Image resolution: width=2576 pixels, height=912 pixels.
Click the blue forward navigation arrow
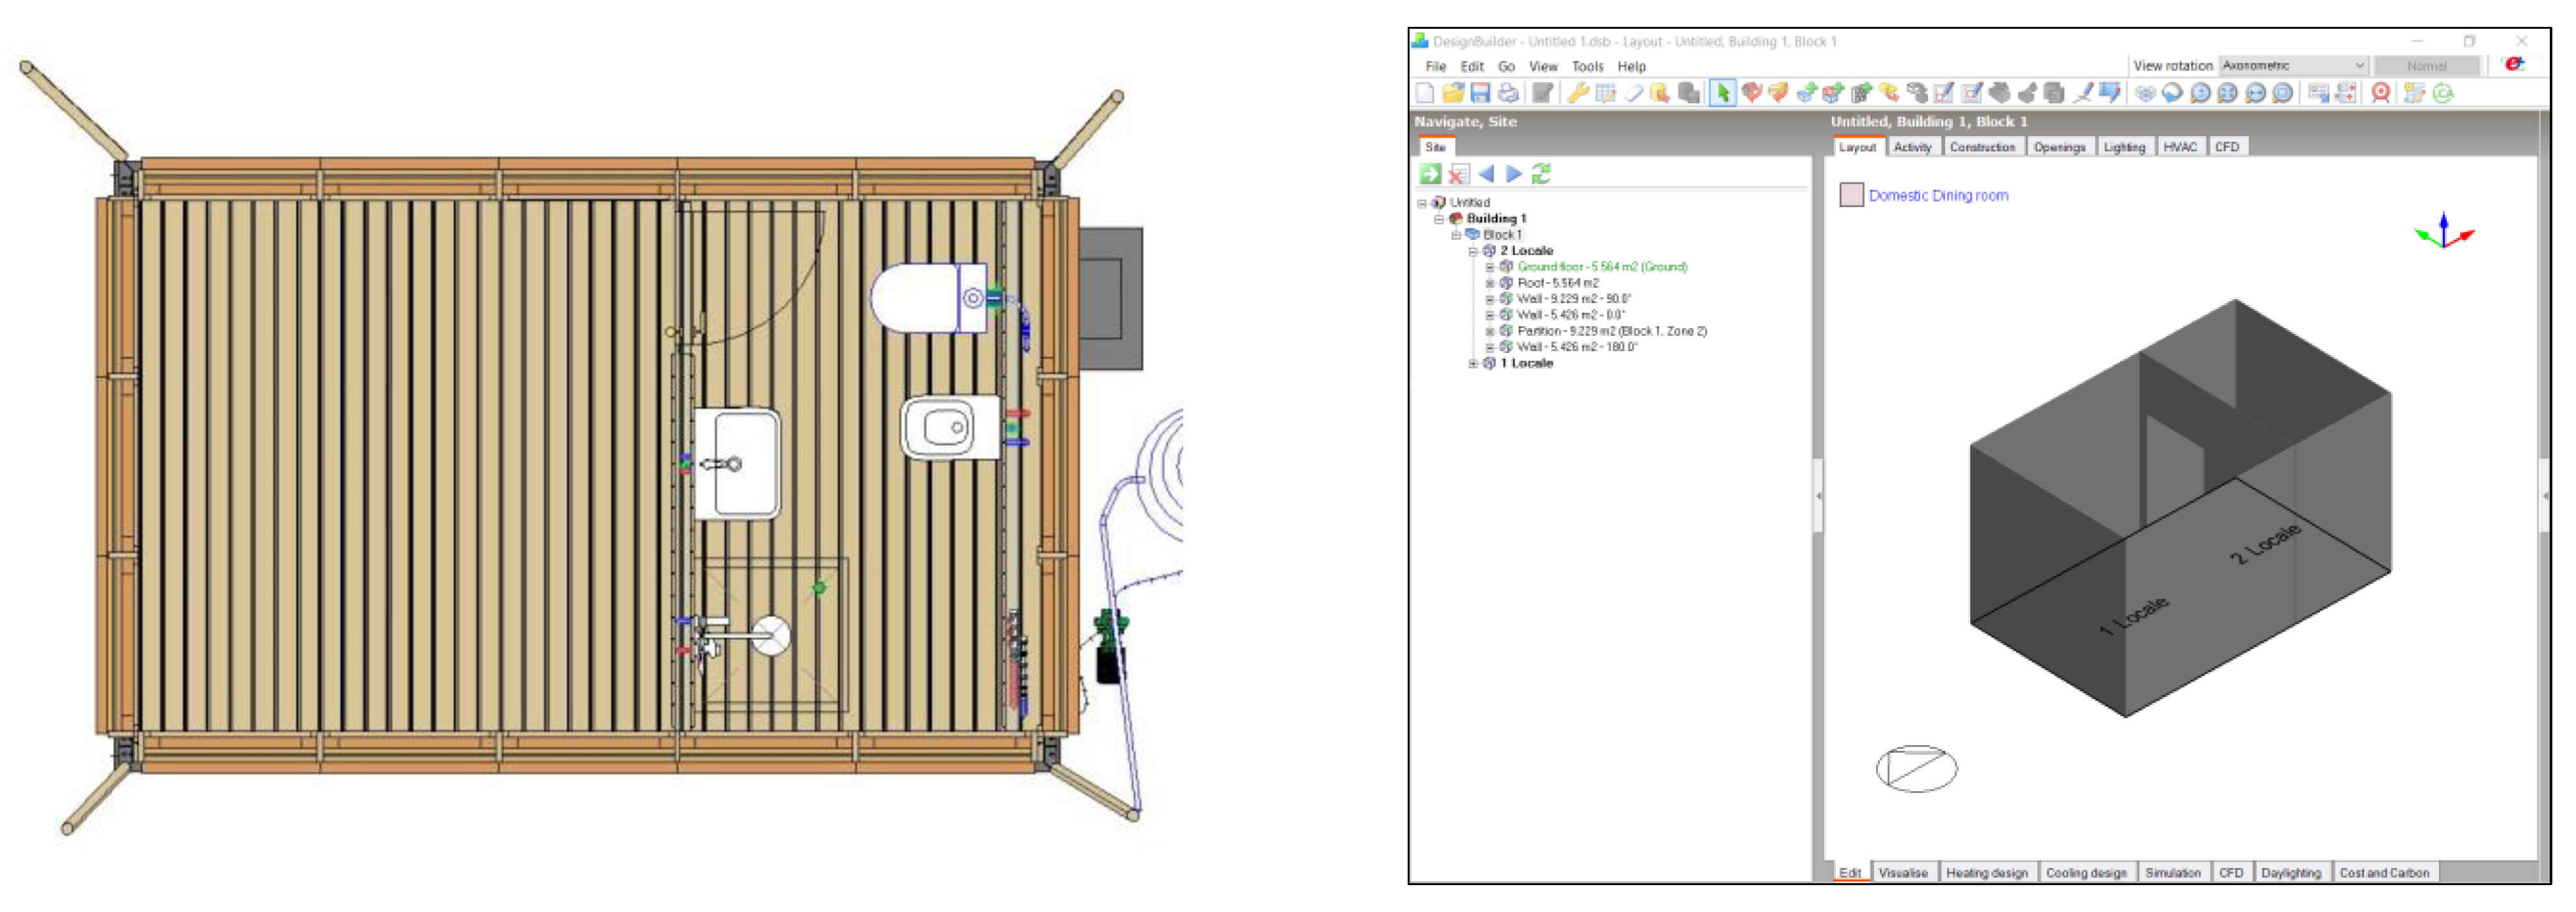(1514, 174)
